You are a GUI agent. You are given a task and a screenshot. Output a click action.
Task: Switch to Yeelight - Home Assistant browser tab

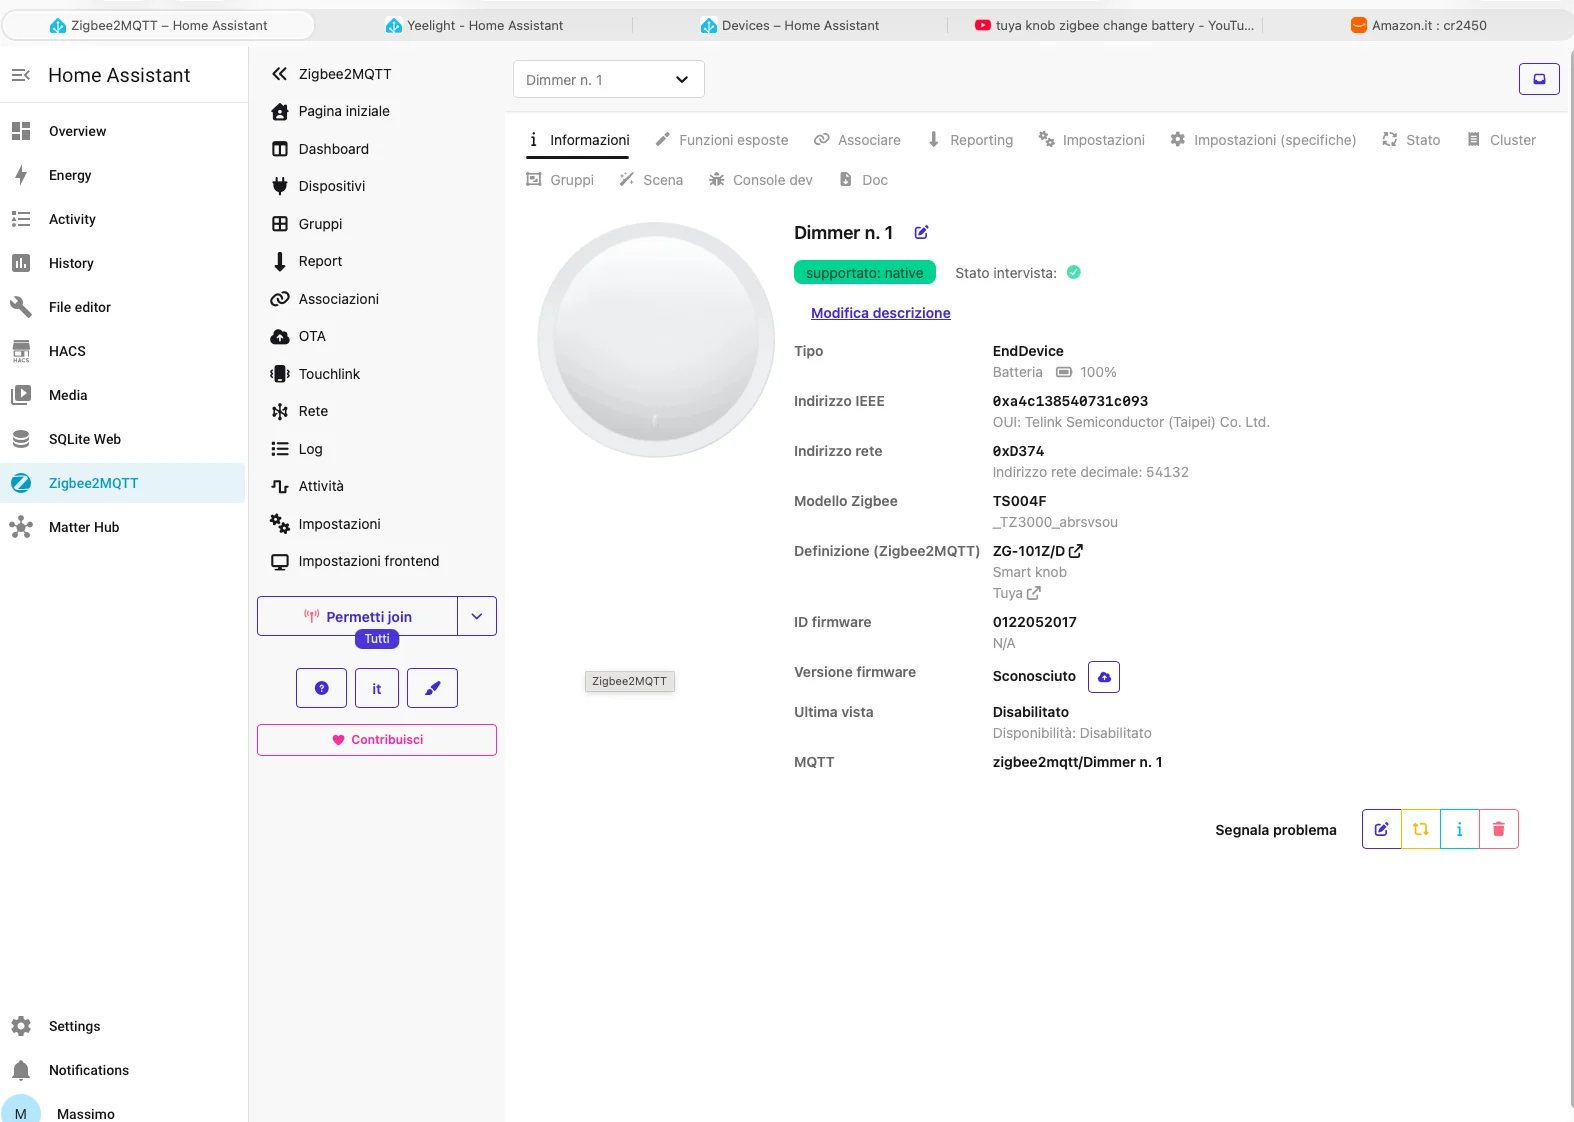pos(474,25)
